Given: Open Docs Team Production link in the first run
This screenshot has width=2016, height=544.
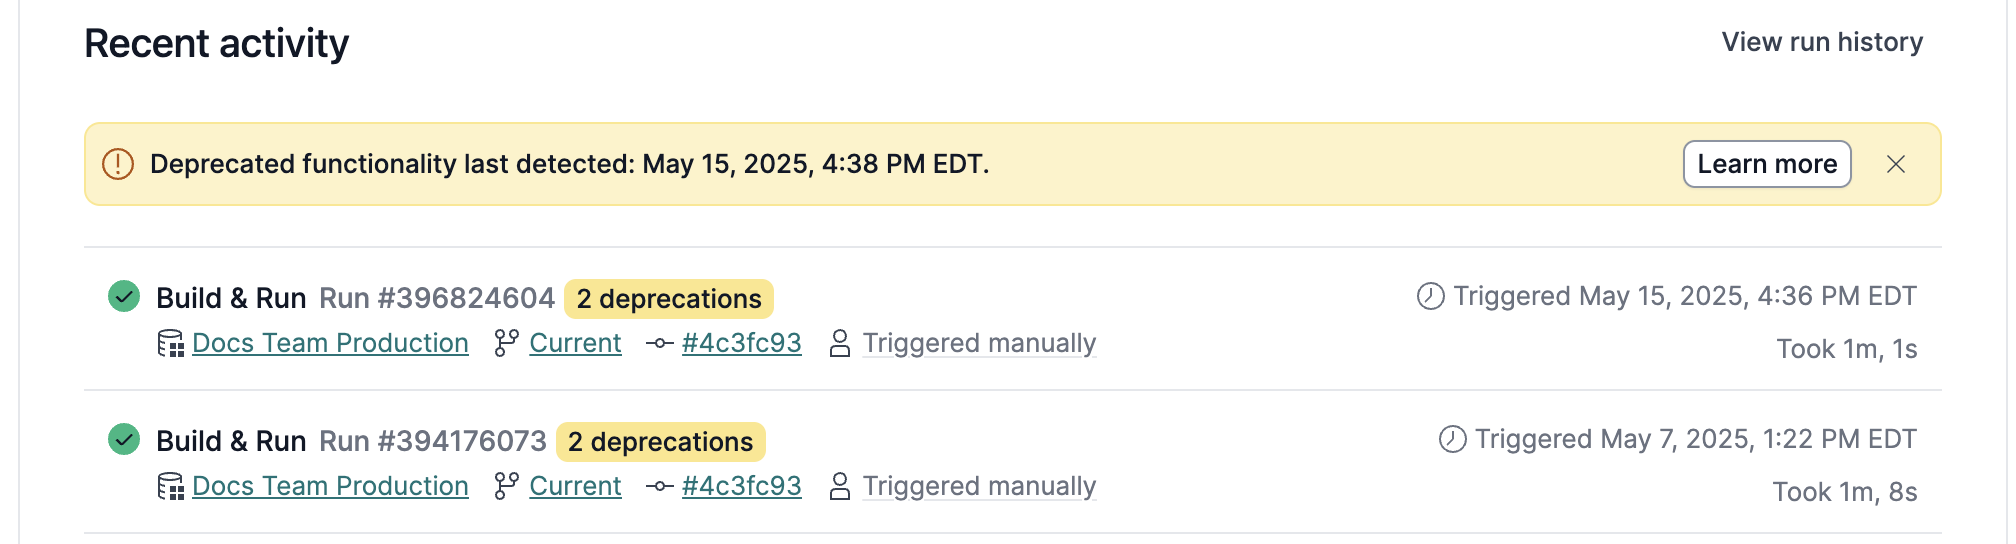Looking at the screenshot, I should pyautogui.click(x=330, y=344).
